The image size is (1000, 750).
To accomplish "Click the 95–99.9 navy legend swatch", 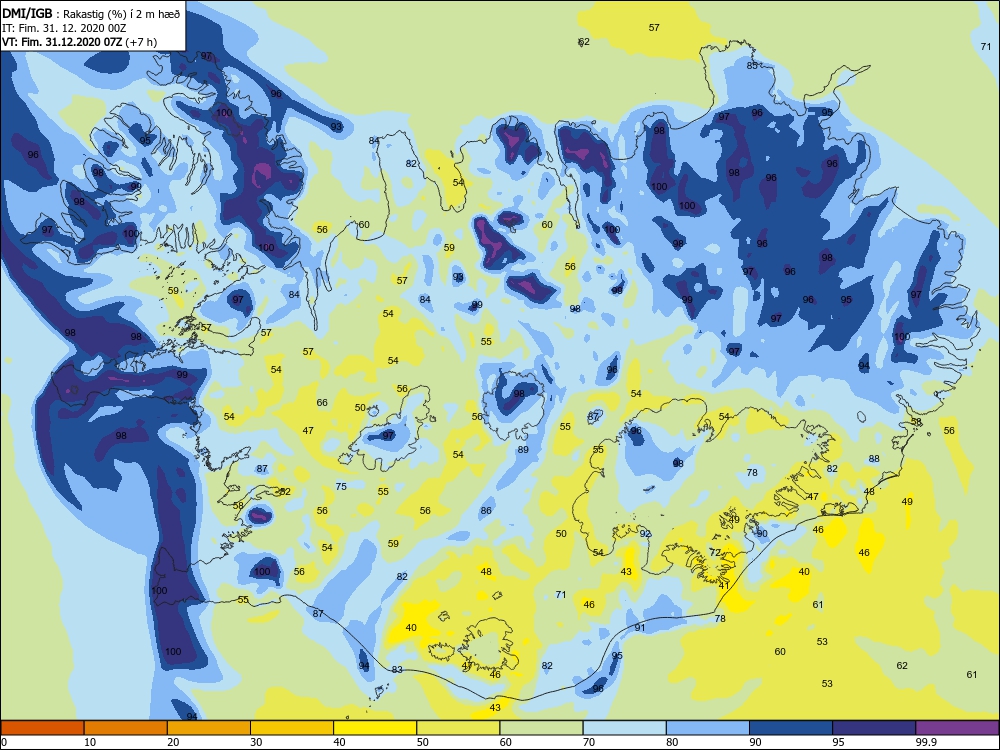I will (874, 728).
